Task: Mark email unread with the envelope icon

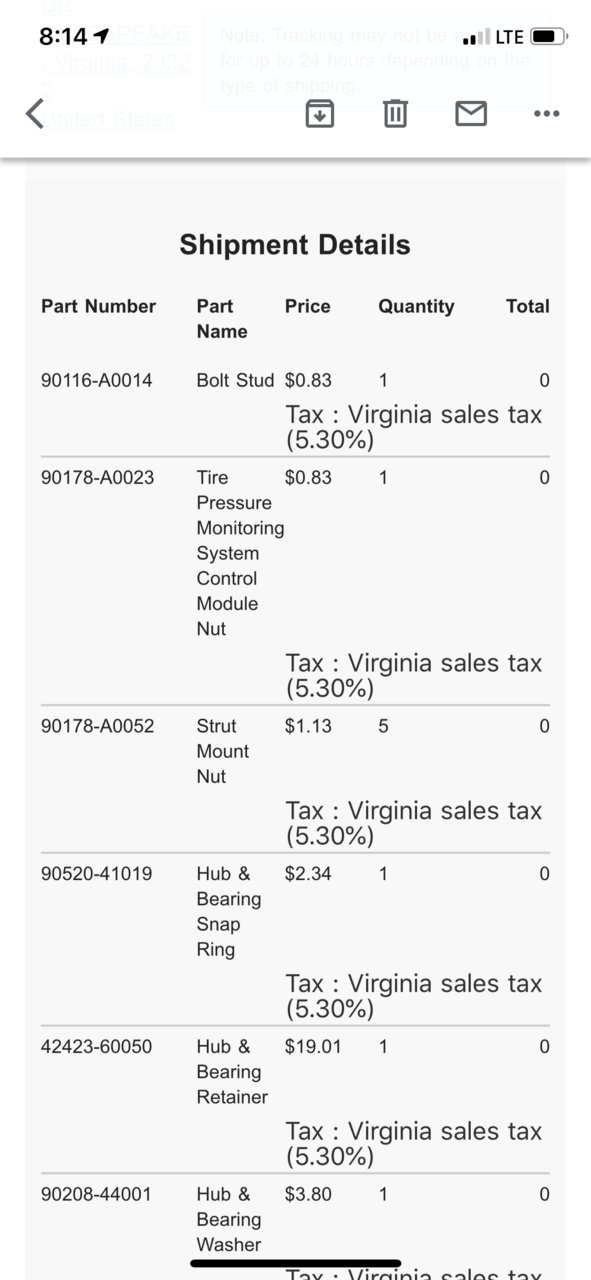Action: 471,113
